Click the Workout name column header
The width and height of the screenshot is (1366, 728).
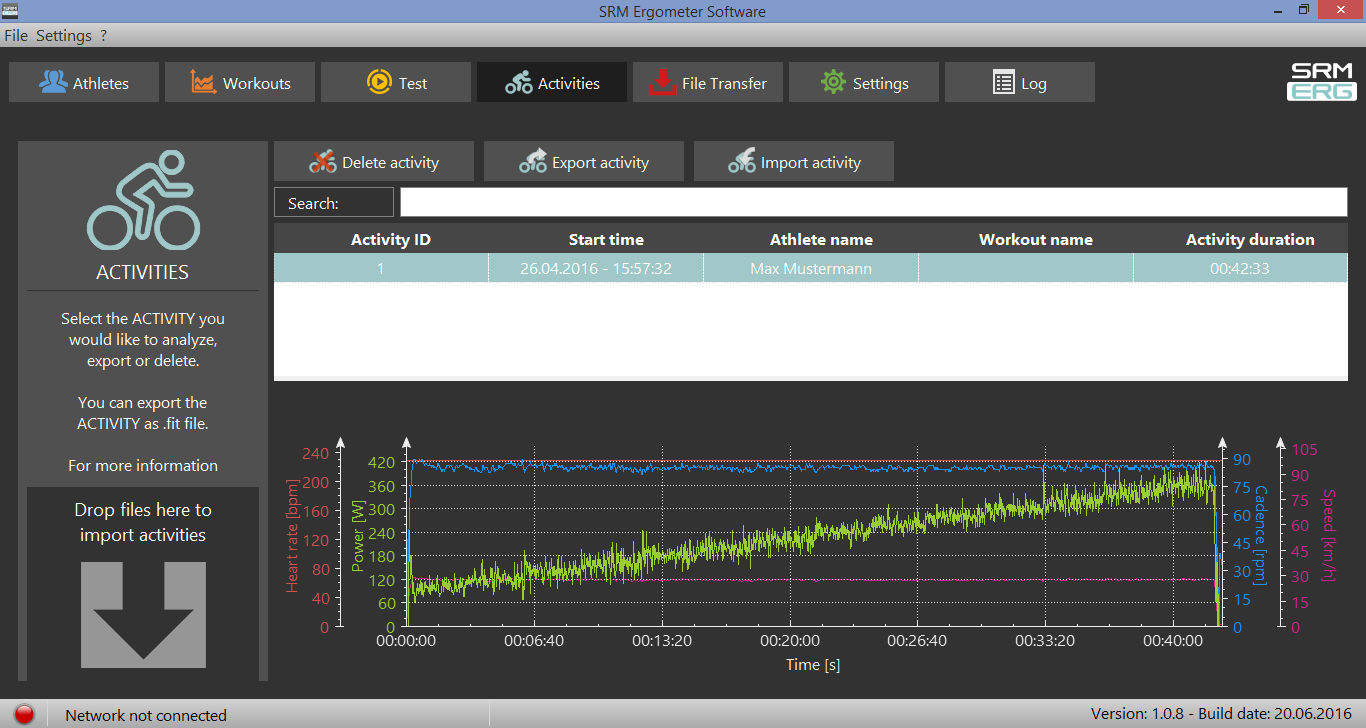coord(1036,240)
